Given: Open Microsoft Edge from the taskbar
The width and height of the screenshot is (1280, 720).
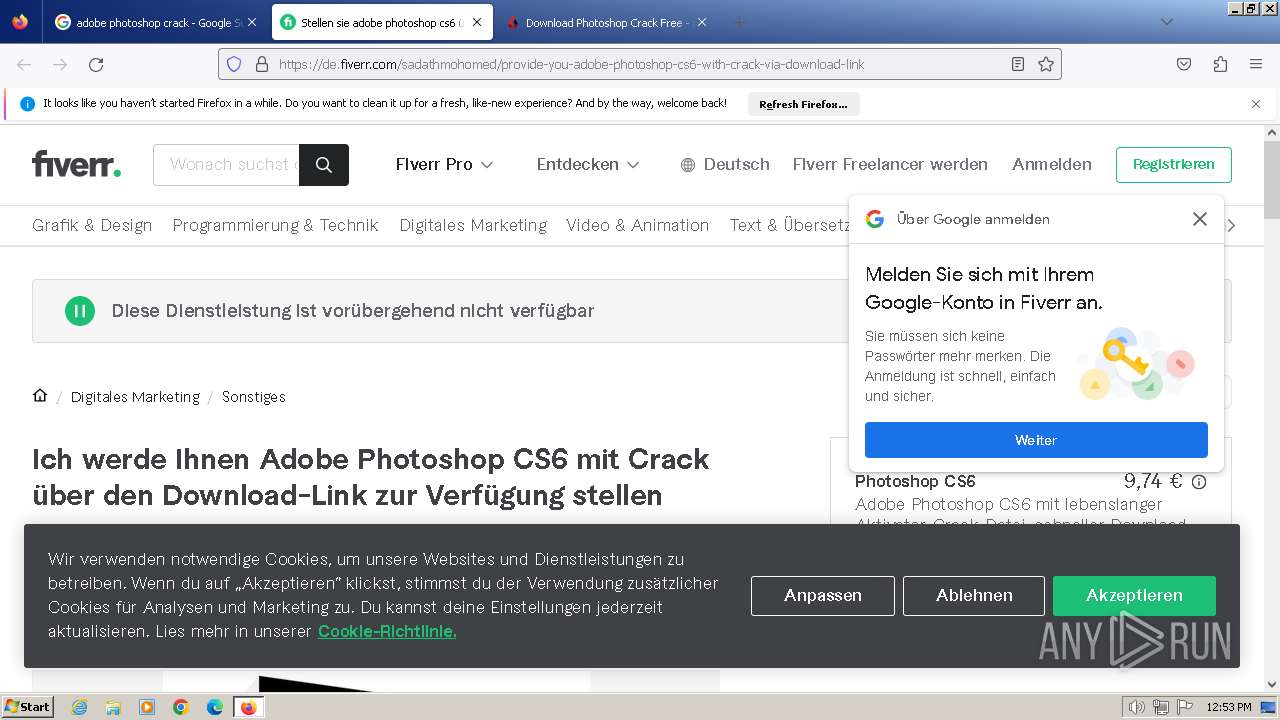Looking at the screenshot, I should (x=215, y=707).
